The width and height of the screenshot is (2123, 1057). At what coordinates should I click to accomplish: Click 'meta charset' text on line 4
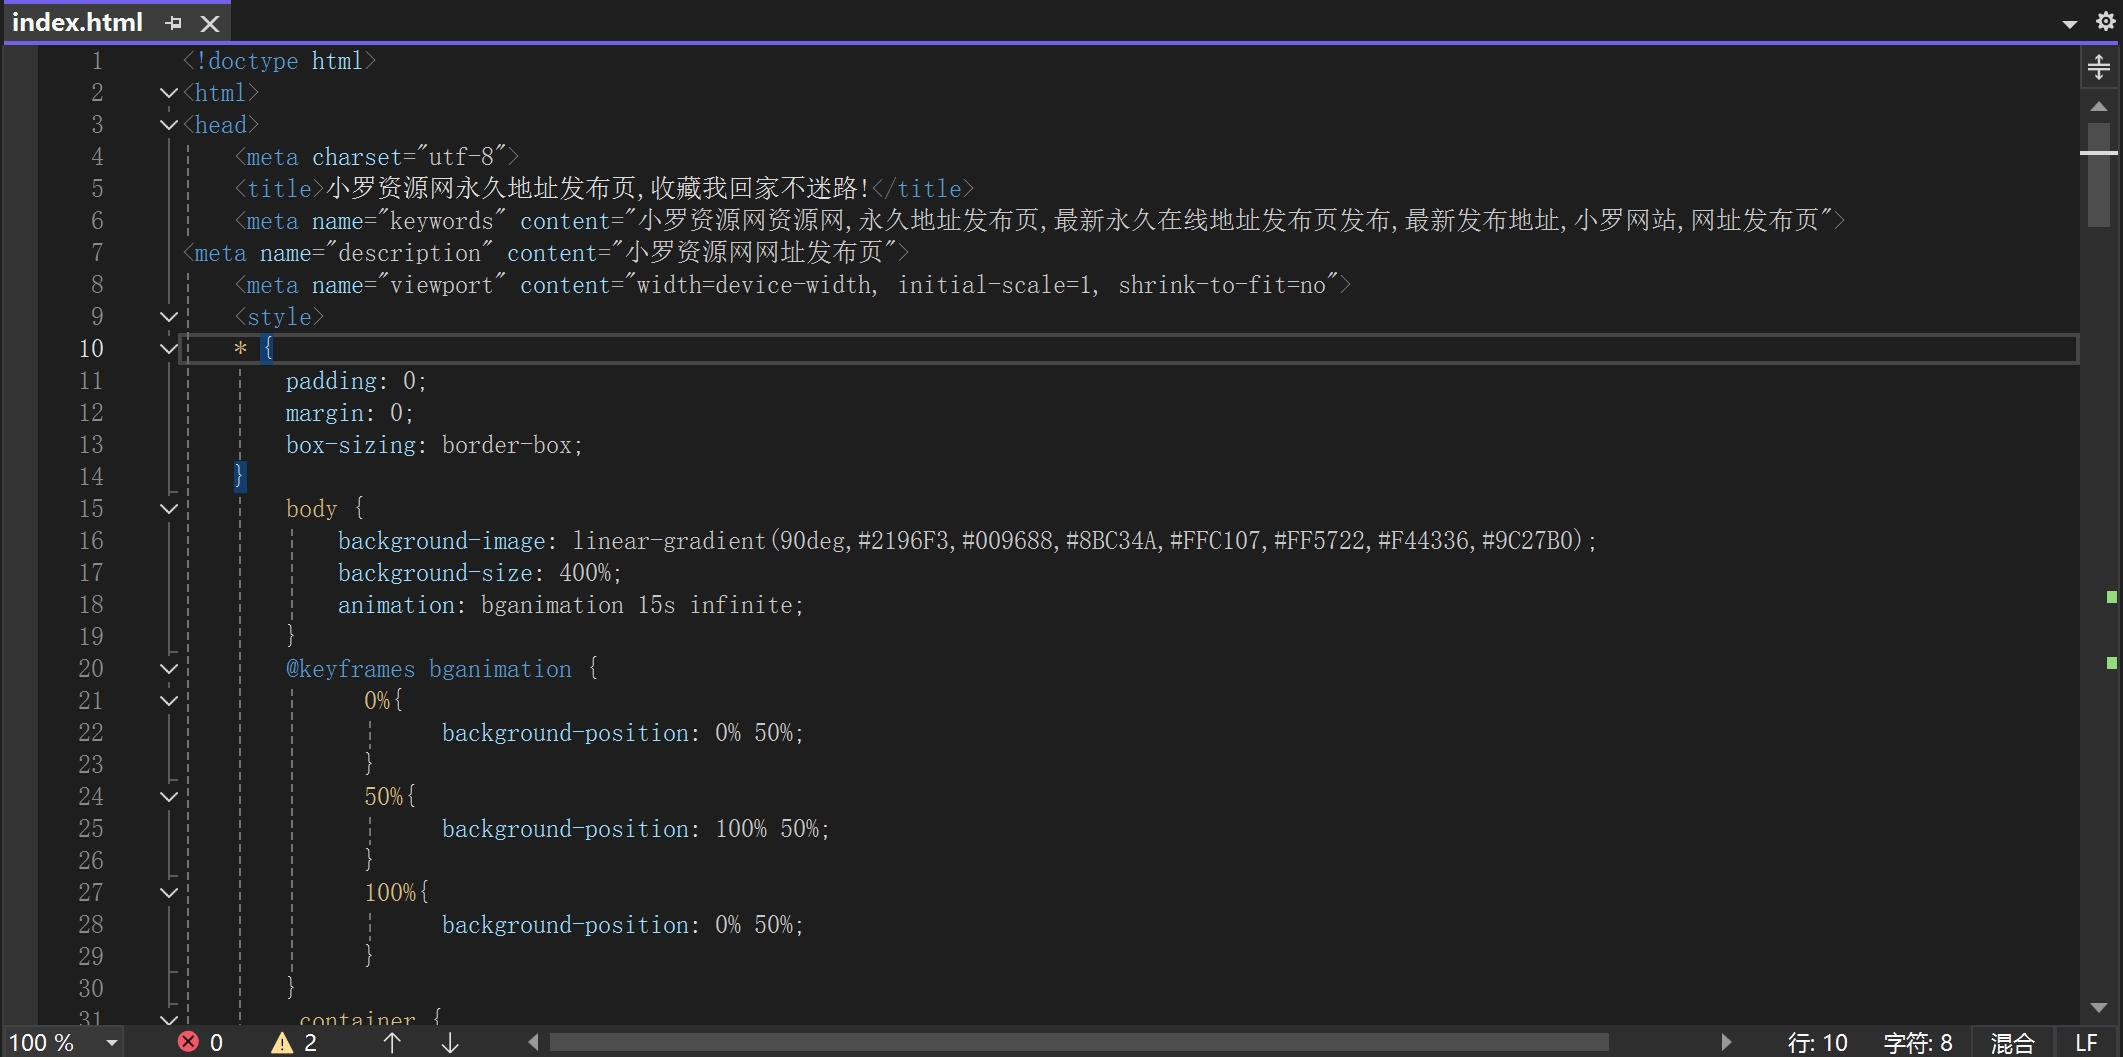pos(377,157)
